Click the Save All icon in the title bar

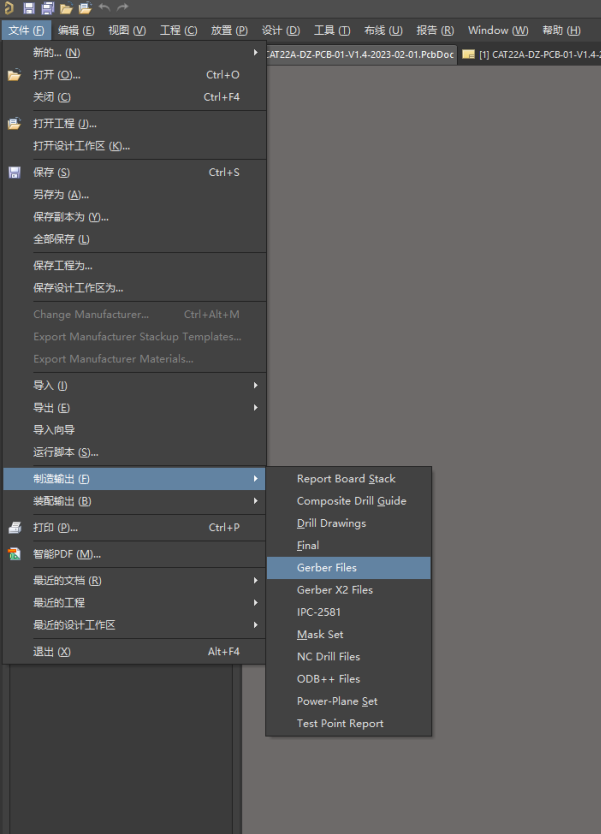47,8
